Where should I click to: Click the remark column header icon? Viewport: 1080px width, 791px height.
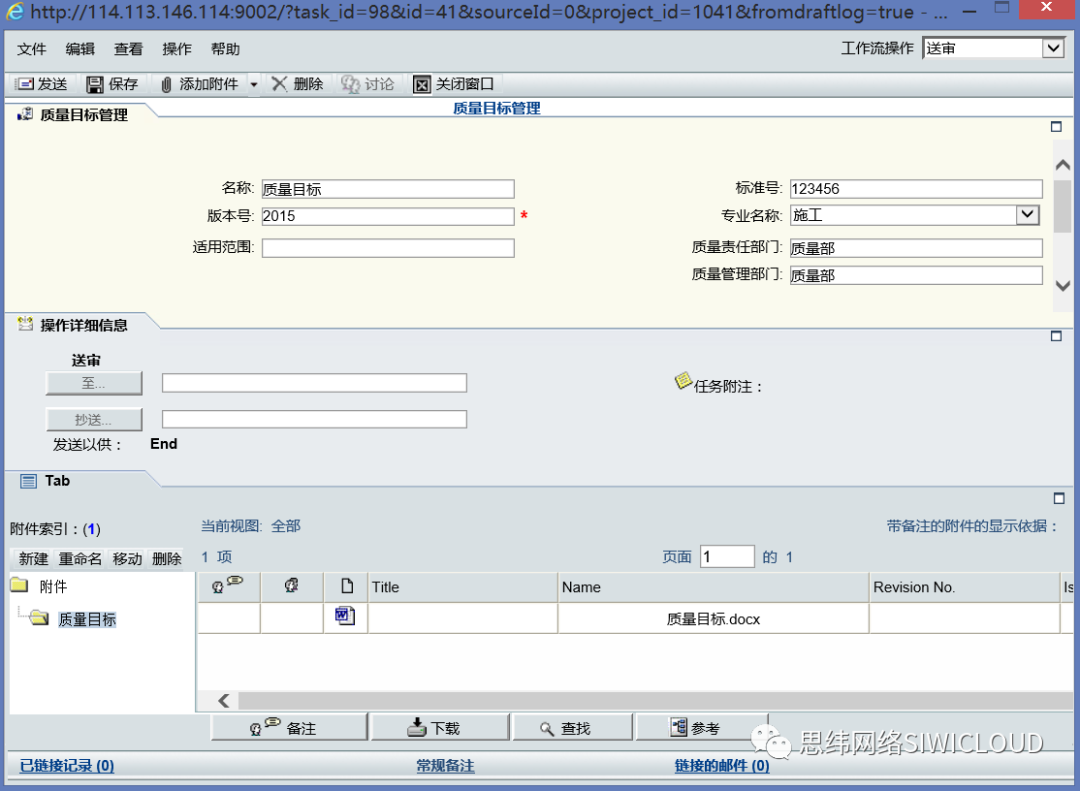pyautogui.click(x=228, y=585)
